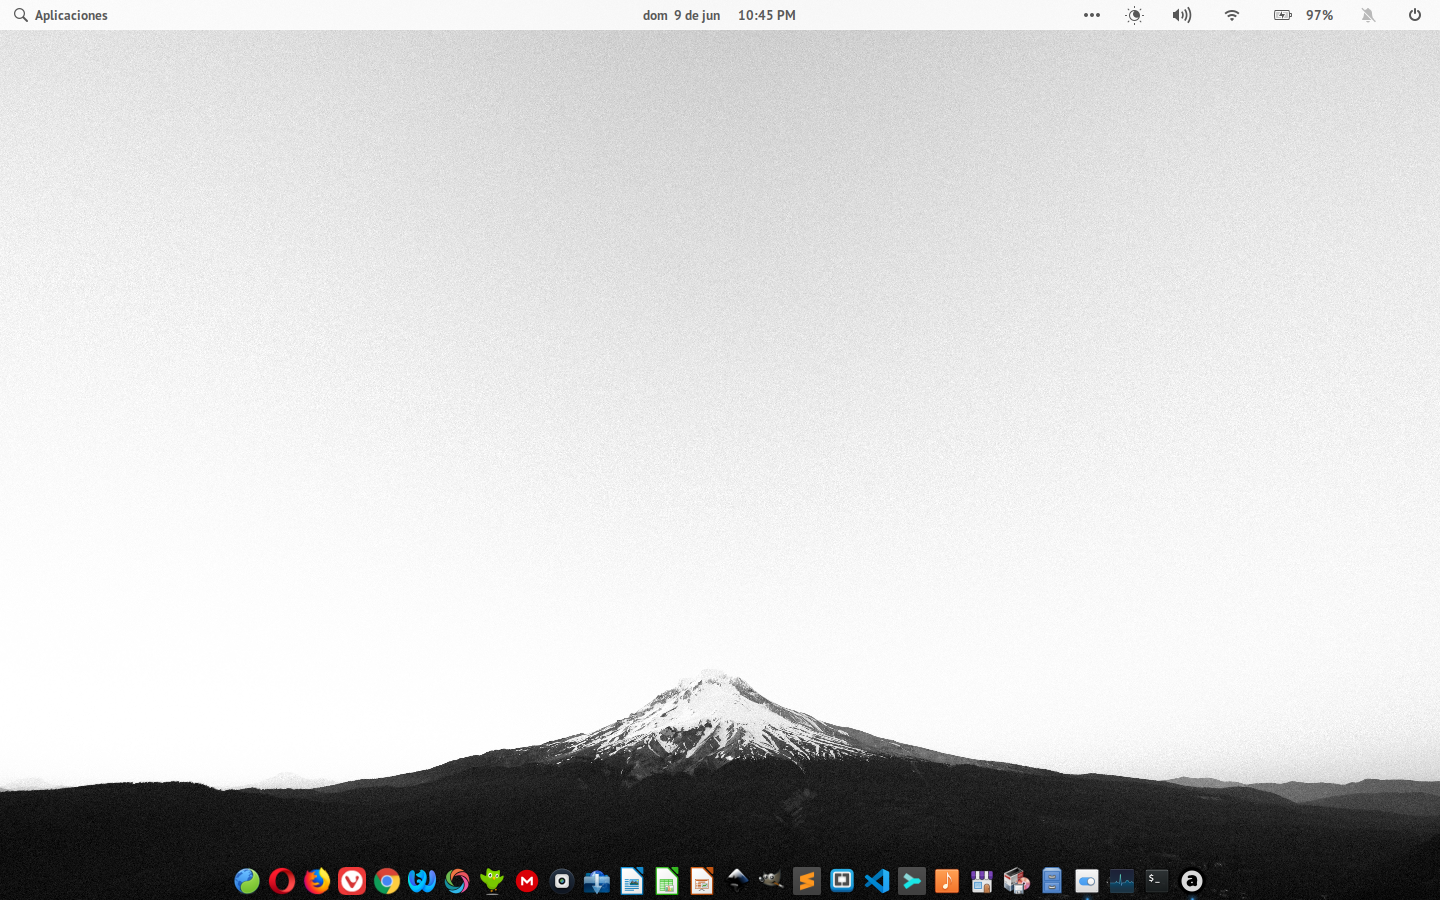Open GNOME Tweaks settings
Screen dimensions: 1440x900
(x=1087, y=881)
